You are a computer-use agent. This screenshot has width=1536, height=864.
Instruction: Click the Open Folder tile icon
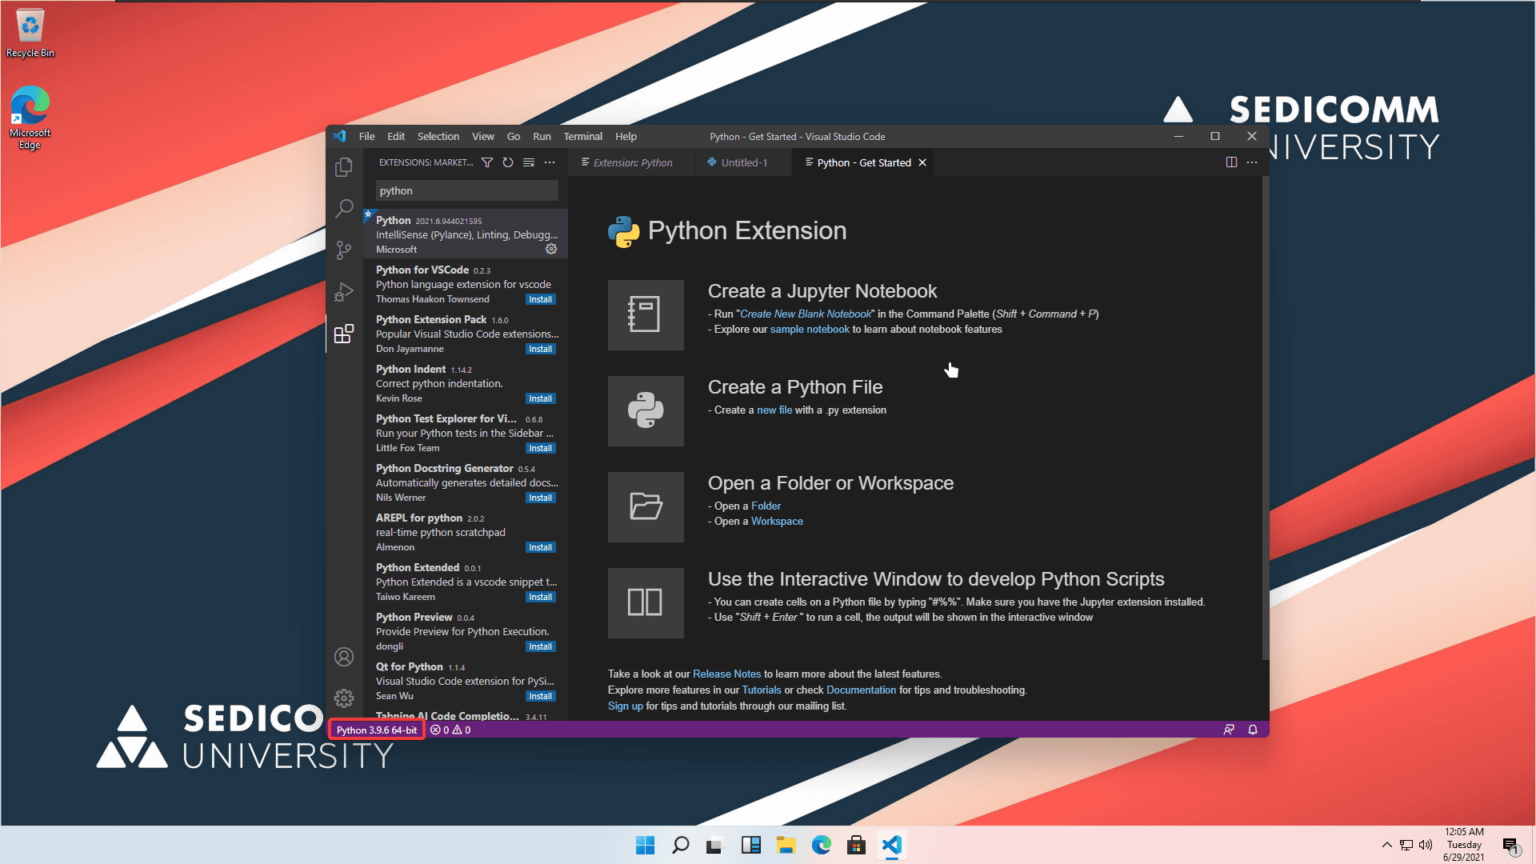(x=646, y=507)
